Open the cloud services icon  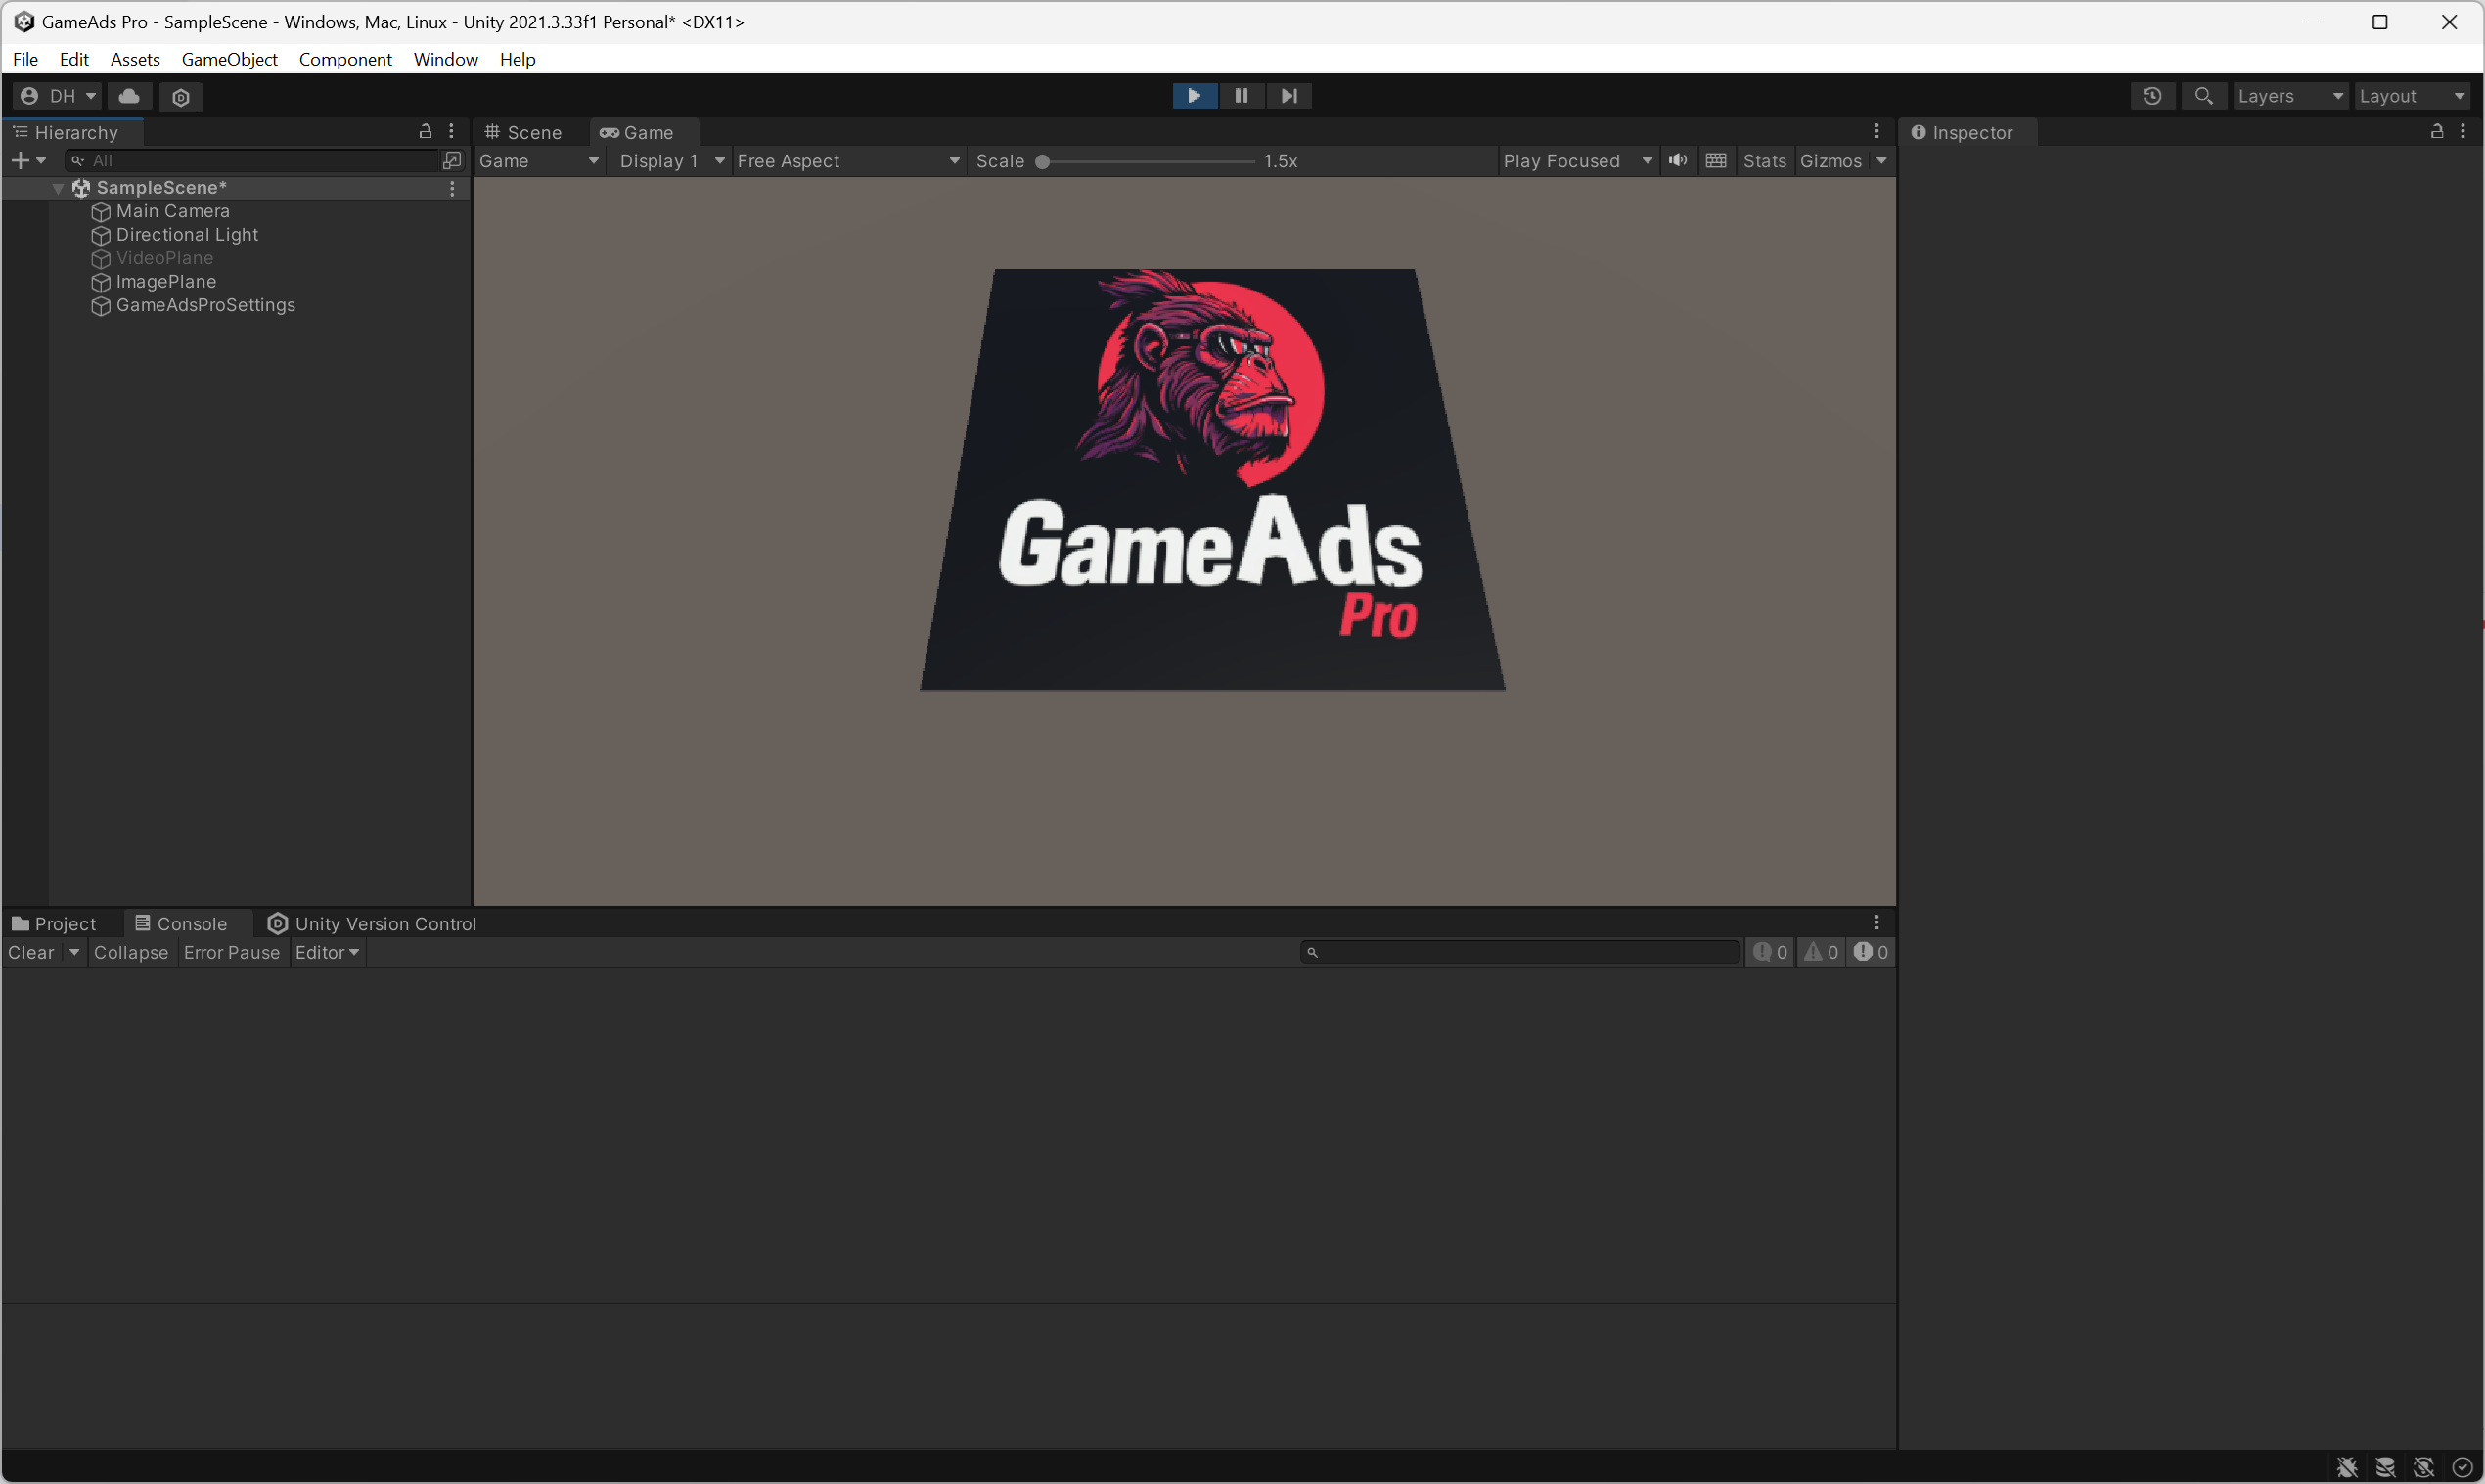(x=129, y=96)
